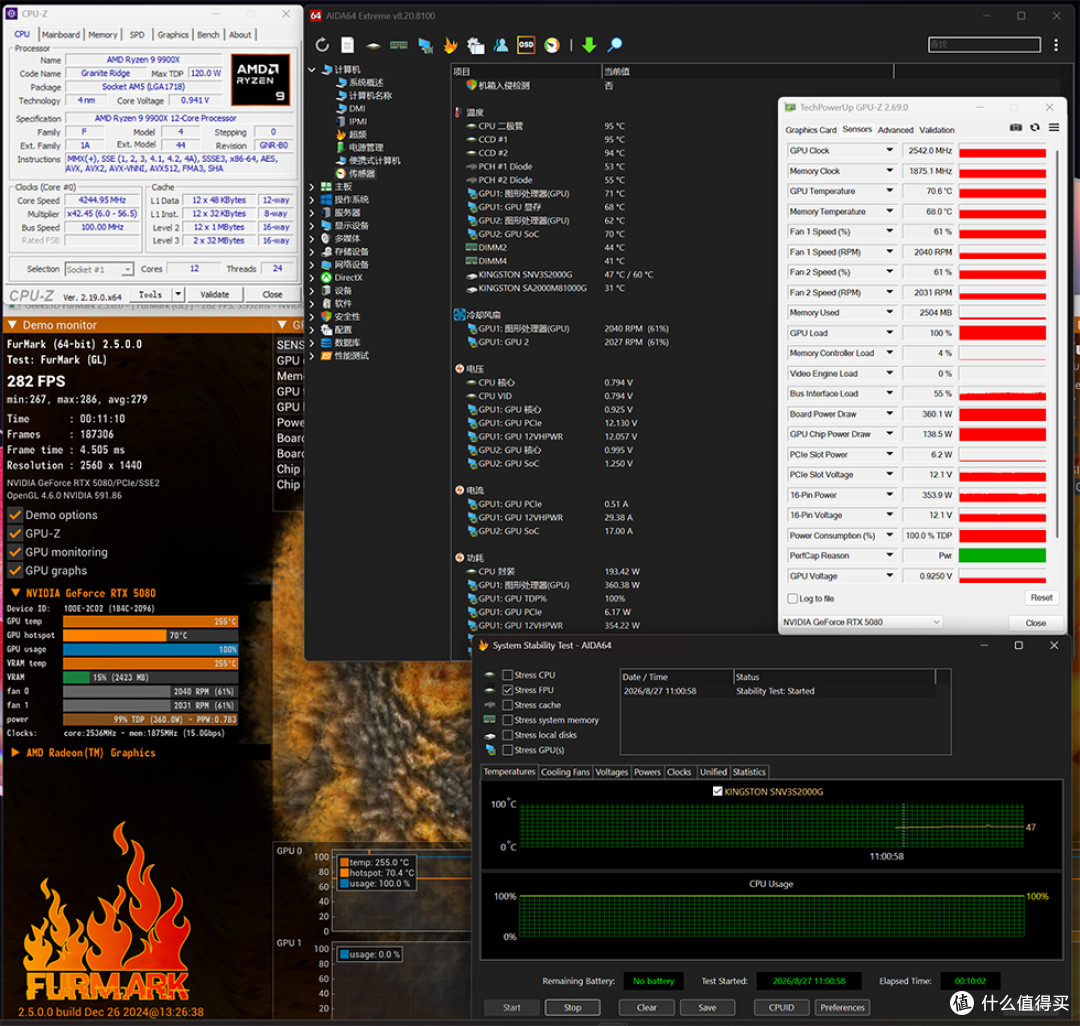This screenshot has width=1080, height=1026.
Task: Click the magnifier search toolbar icon
Action: [614, 45]
